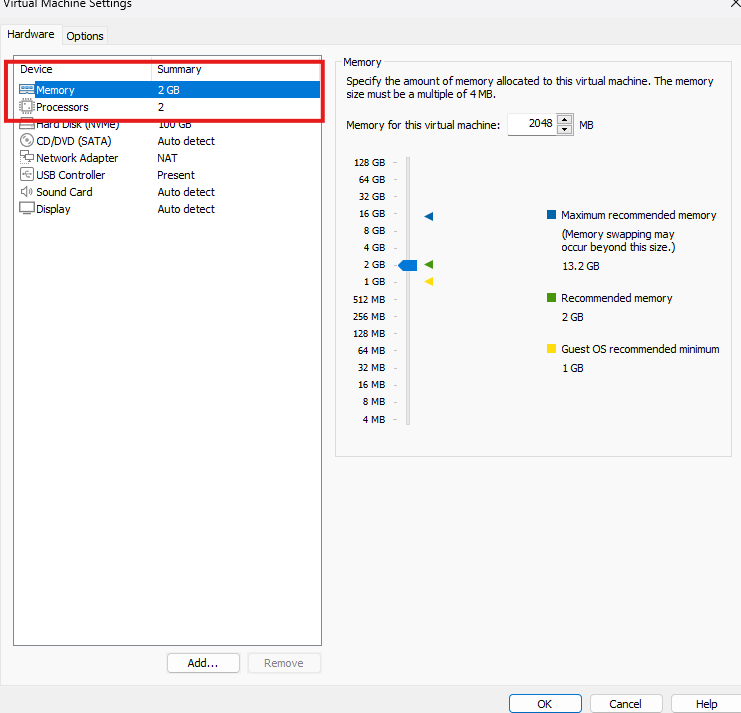The height and width of the screenshot is (713, 741).
Task: Click the 64 GB slider label
Action: pos(371,180)
